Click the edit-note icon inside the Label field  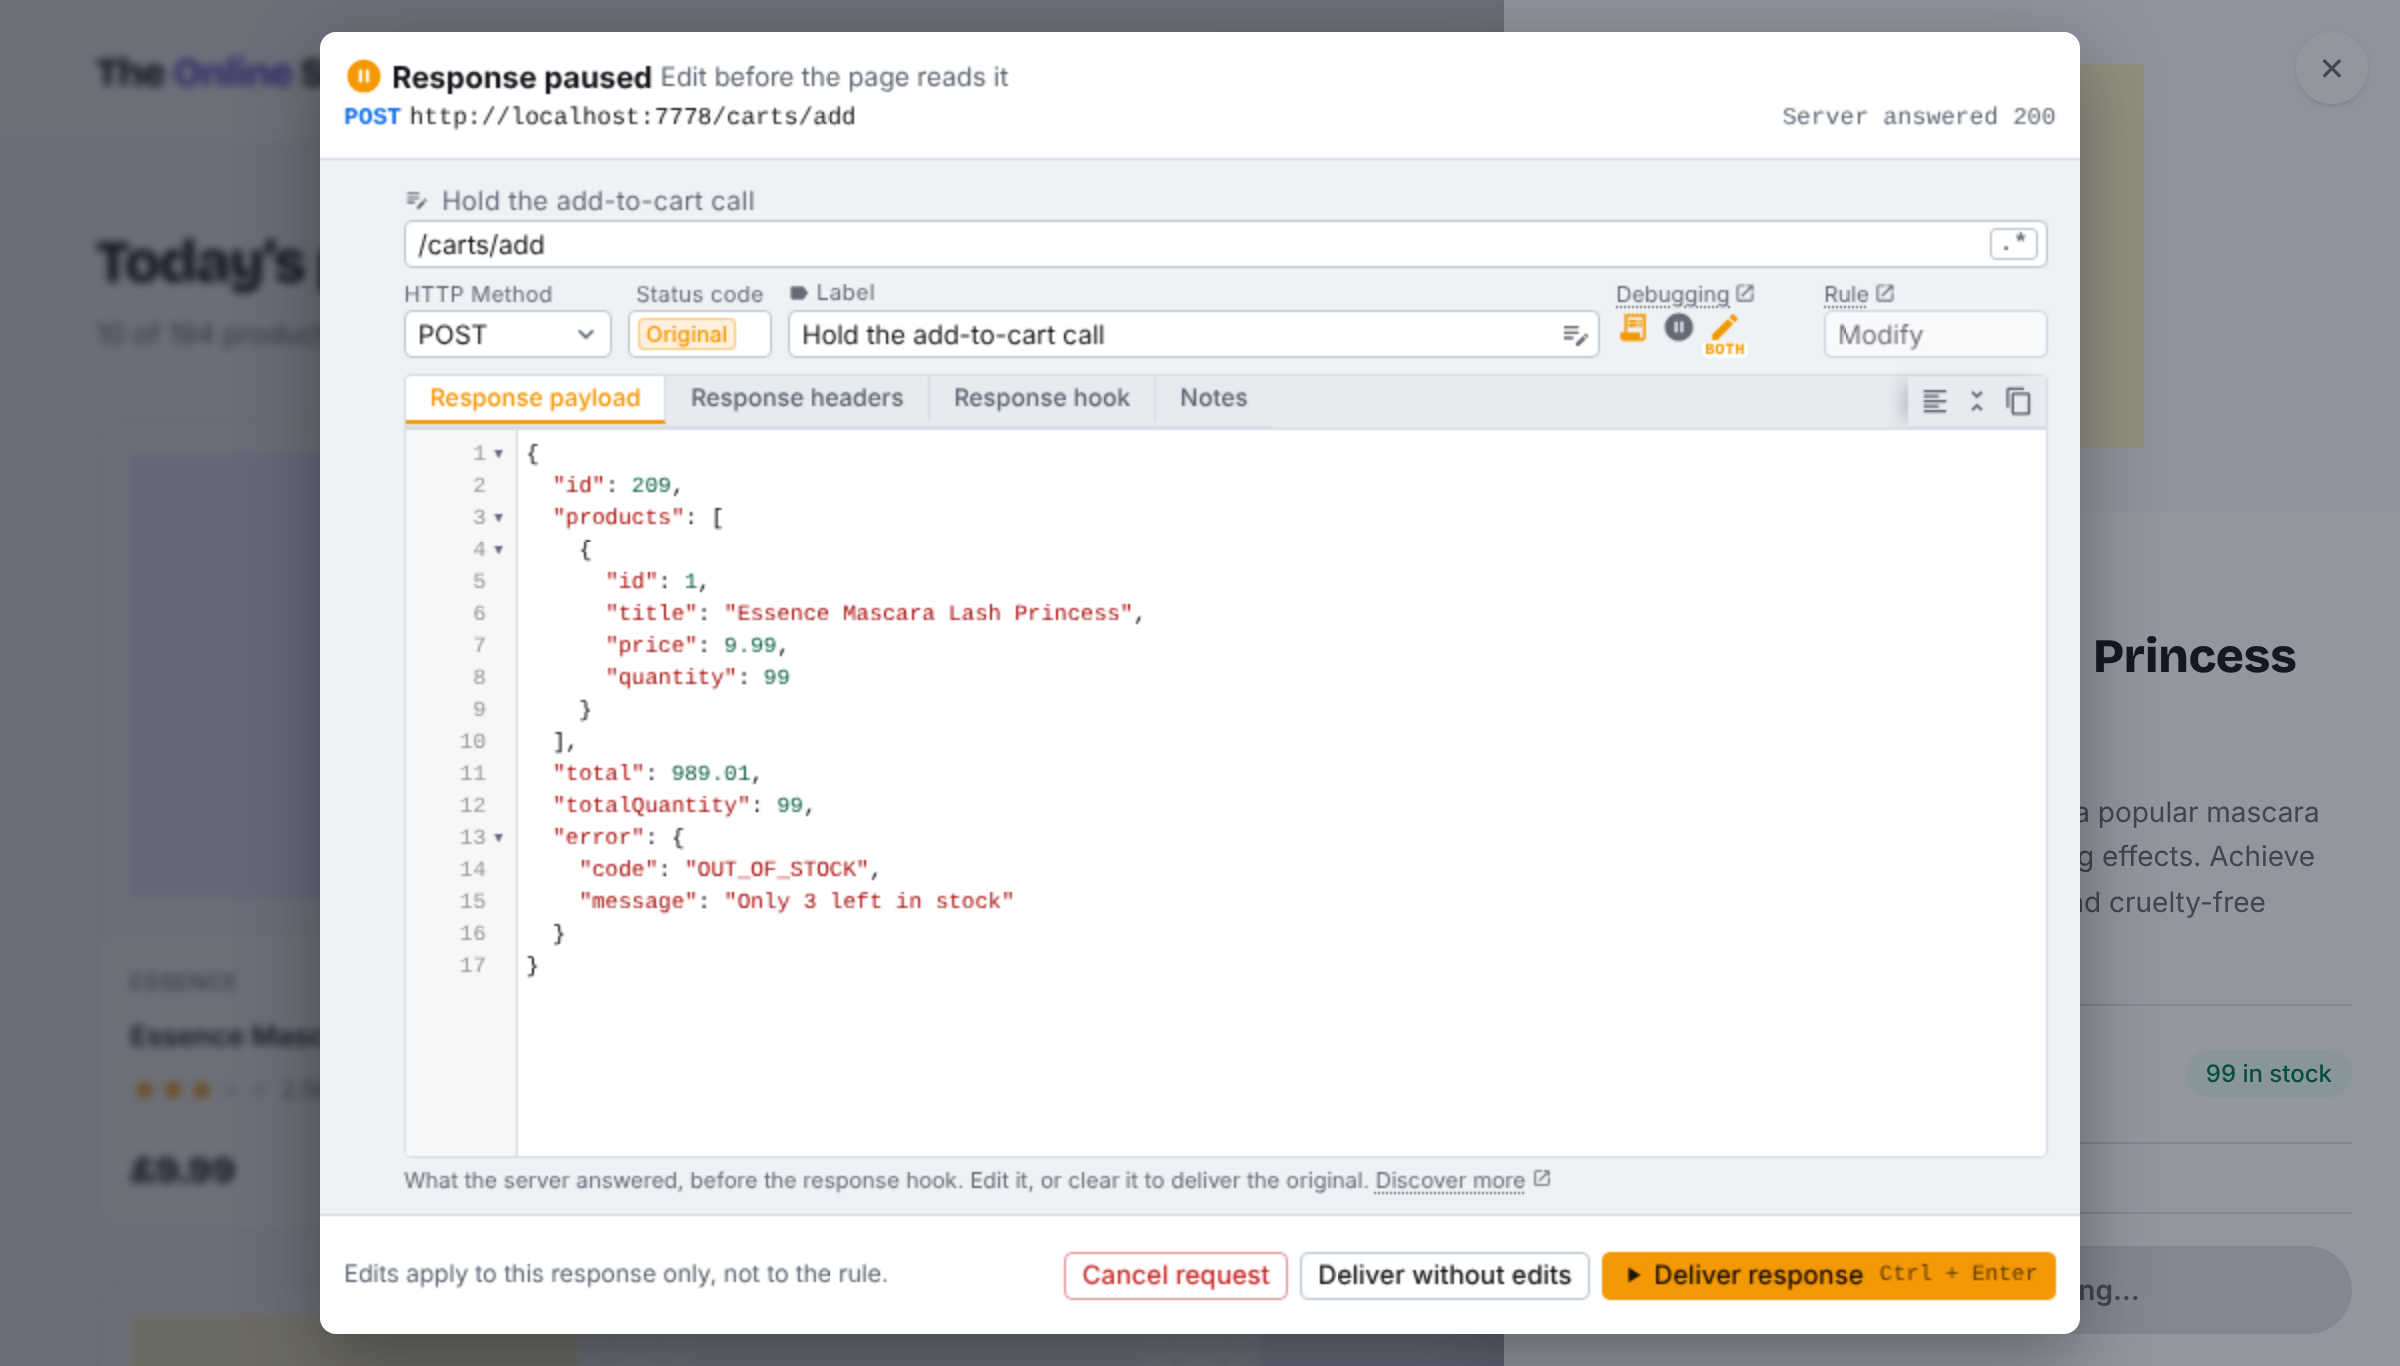1575,335
